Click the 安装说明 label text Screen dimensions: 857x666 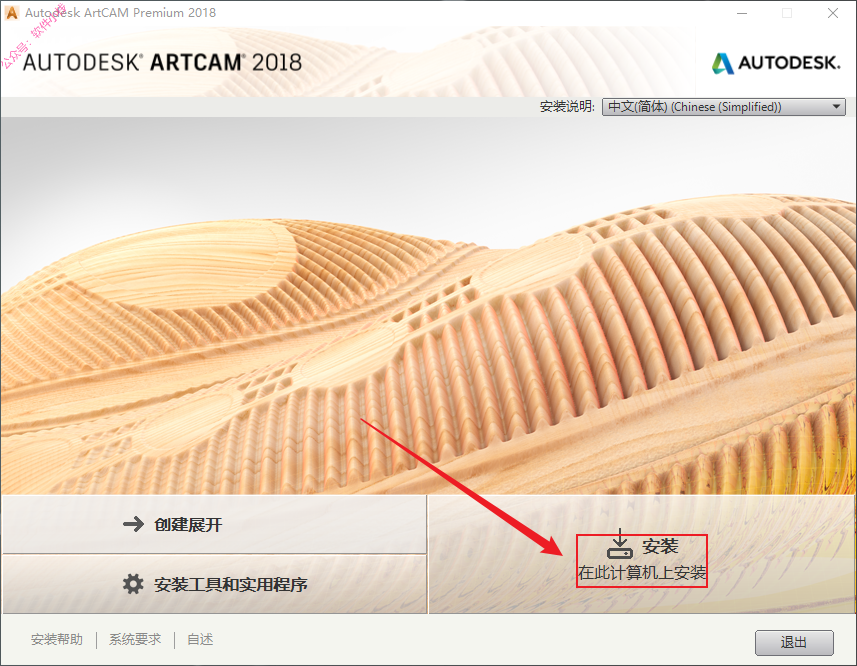click(x=567, y=107)
